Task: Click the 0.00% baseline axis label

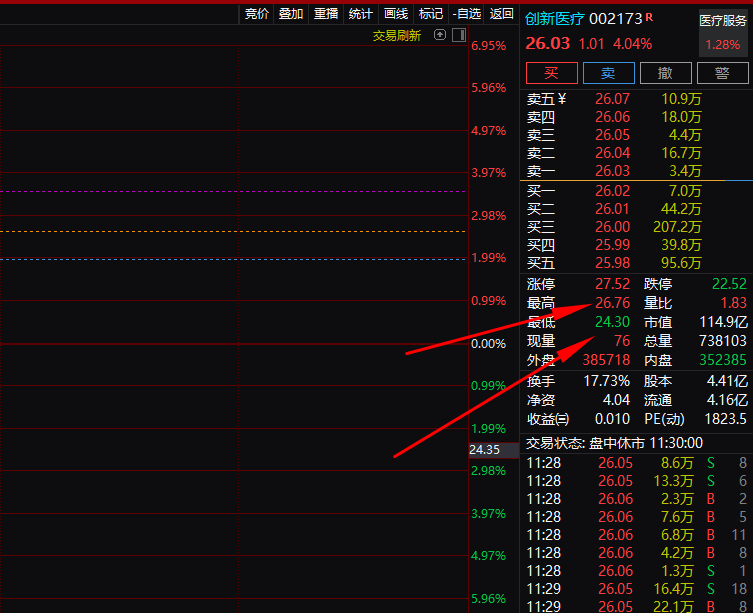Action: click(488, 344)
